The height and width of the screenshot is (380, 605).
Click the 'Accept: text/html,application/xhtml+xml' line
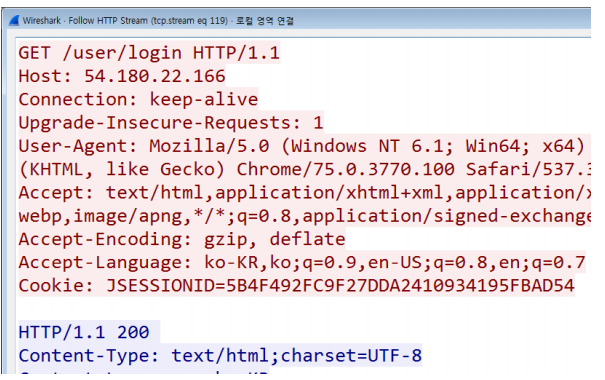304,192
